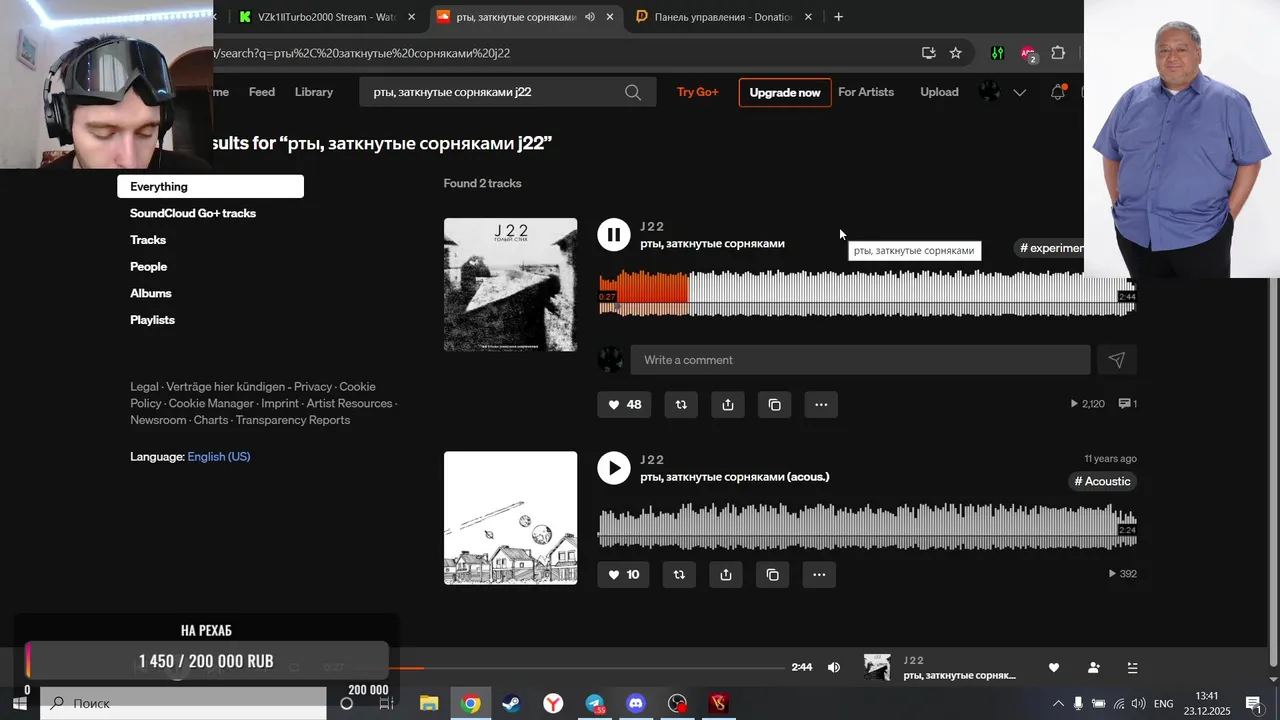Repost the acoustic track
The image size is (1280, 720).
pos(680,575)
